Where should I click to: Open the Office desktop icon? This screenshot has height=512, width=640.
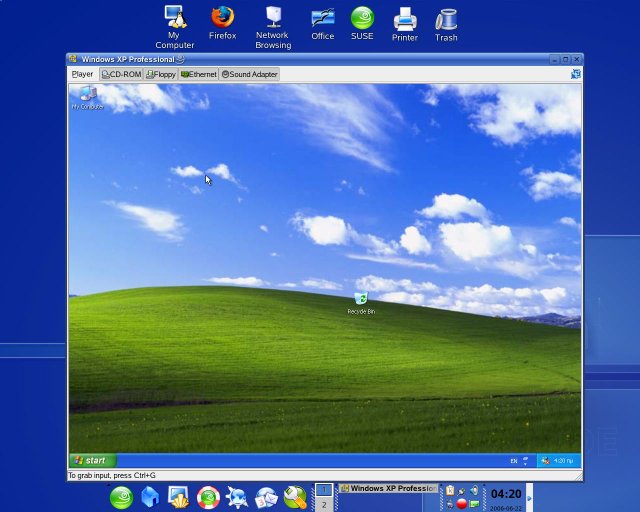[322, 22]
